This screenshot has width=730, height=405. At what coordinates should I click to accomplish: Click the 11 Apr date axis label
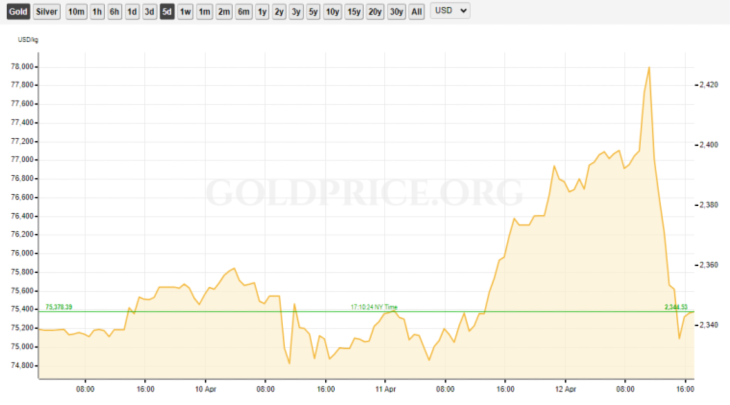coord(385,389)
